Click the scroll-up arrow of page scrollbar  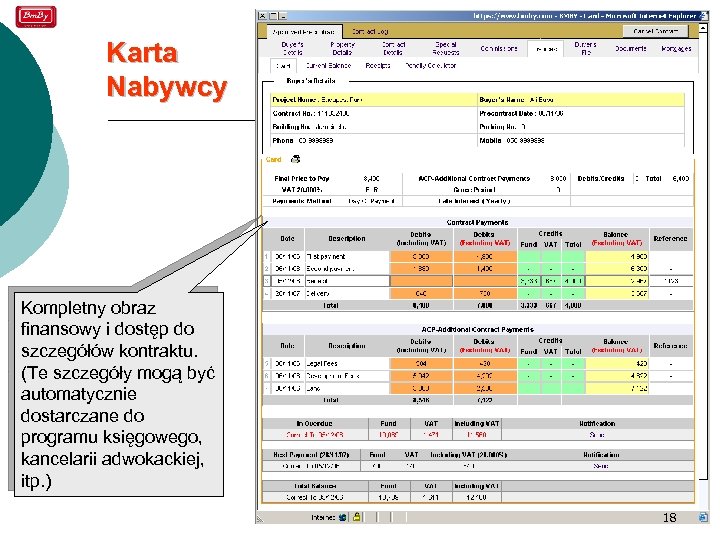tap(703, 28)
